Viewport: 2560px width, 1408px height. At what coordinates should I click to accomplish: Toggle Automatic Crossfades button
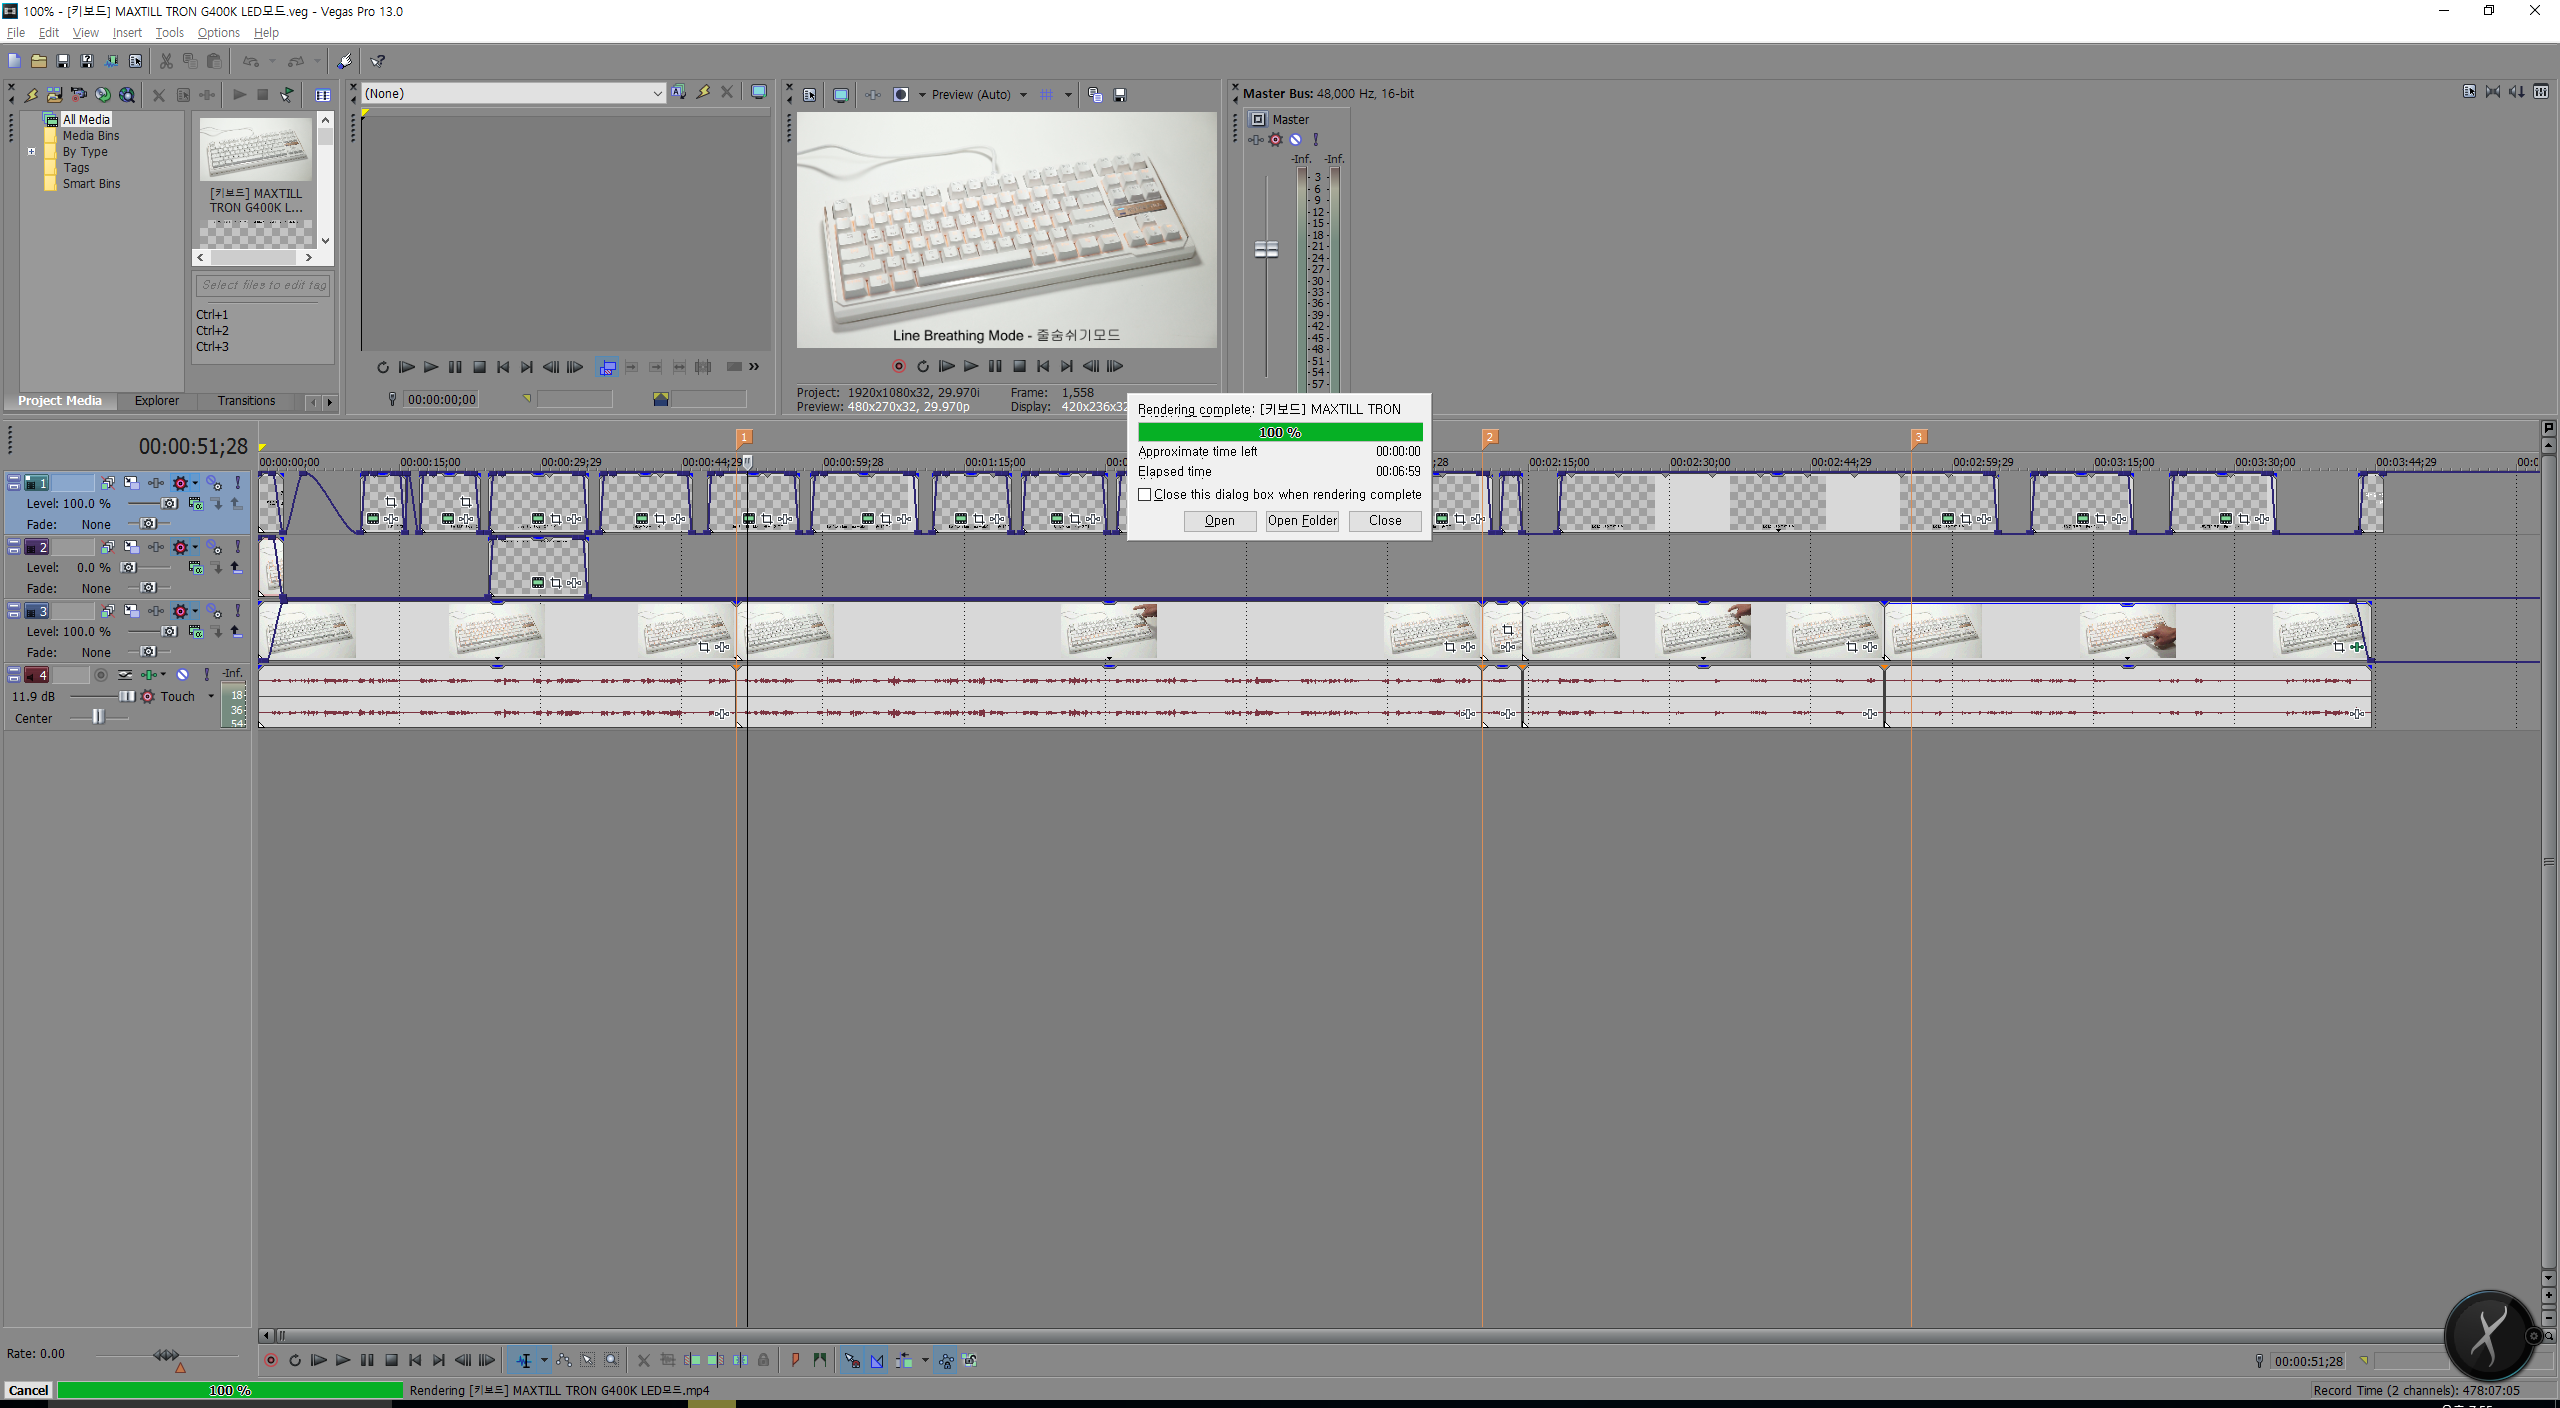coord(877,1360)
